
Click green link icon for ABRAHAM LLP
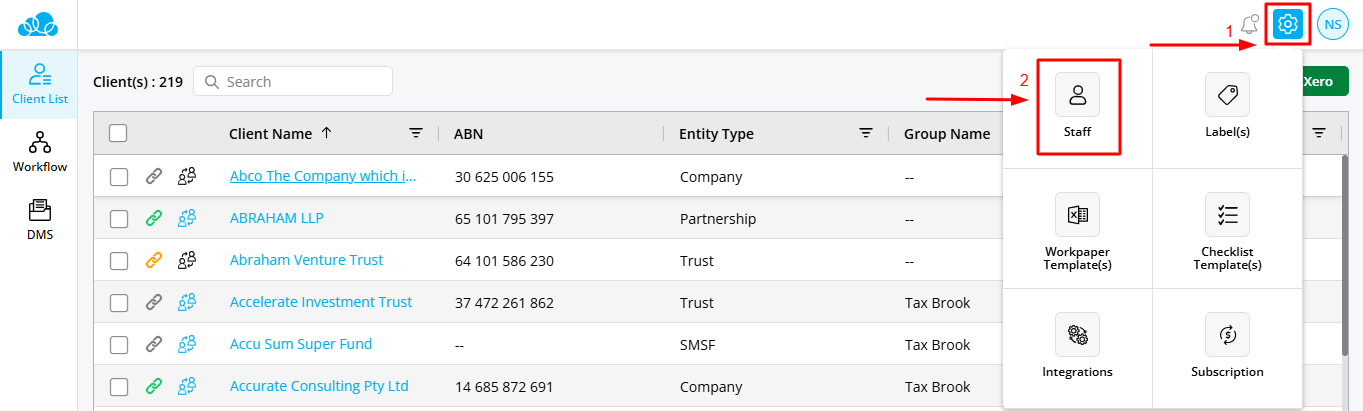(x=153, y=218)
